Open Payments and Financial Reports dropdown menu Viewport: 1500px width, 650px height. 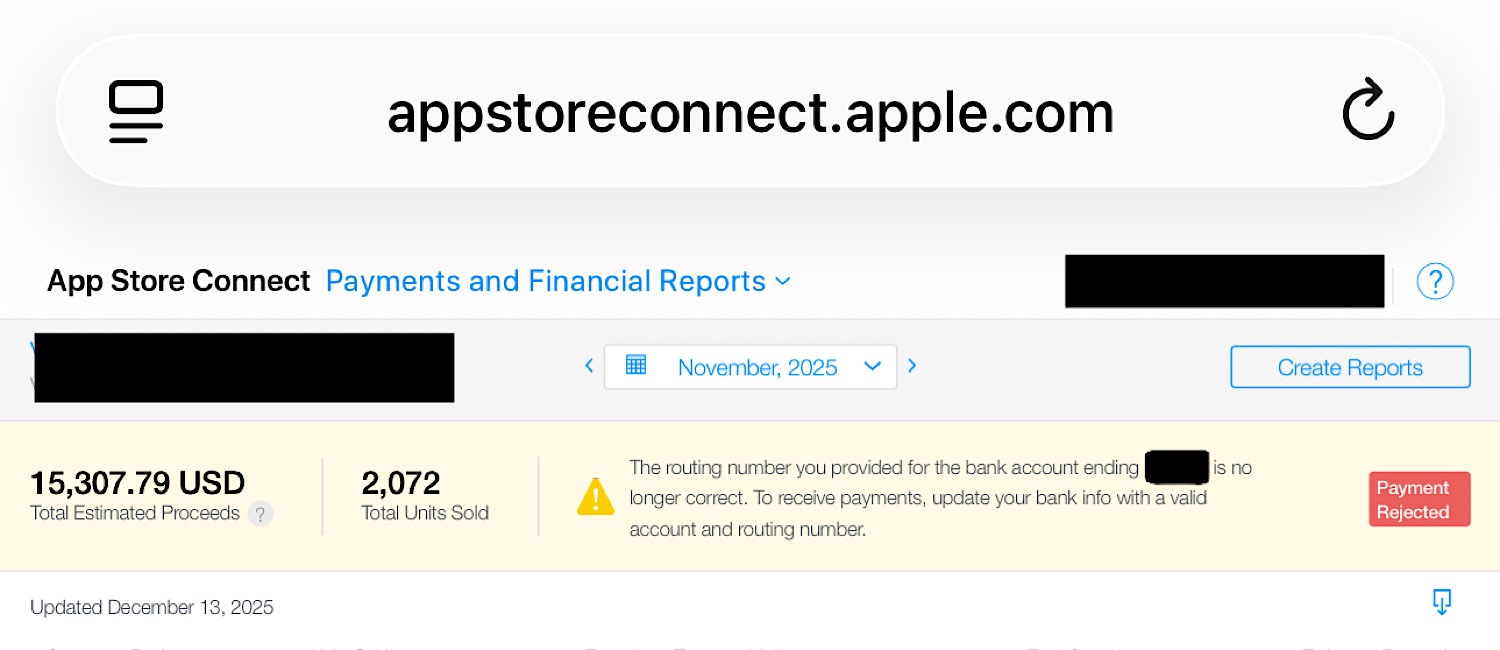(546, 282)
